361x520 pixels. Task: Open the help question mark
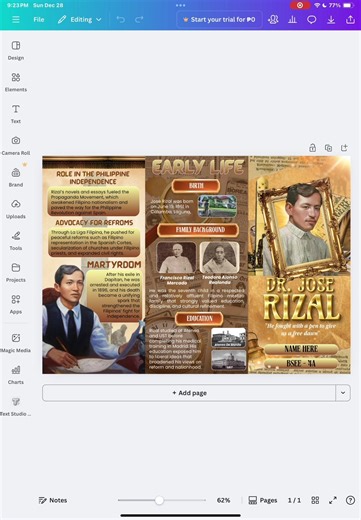coord(350,500)
